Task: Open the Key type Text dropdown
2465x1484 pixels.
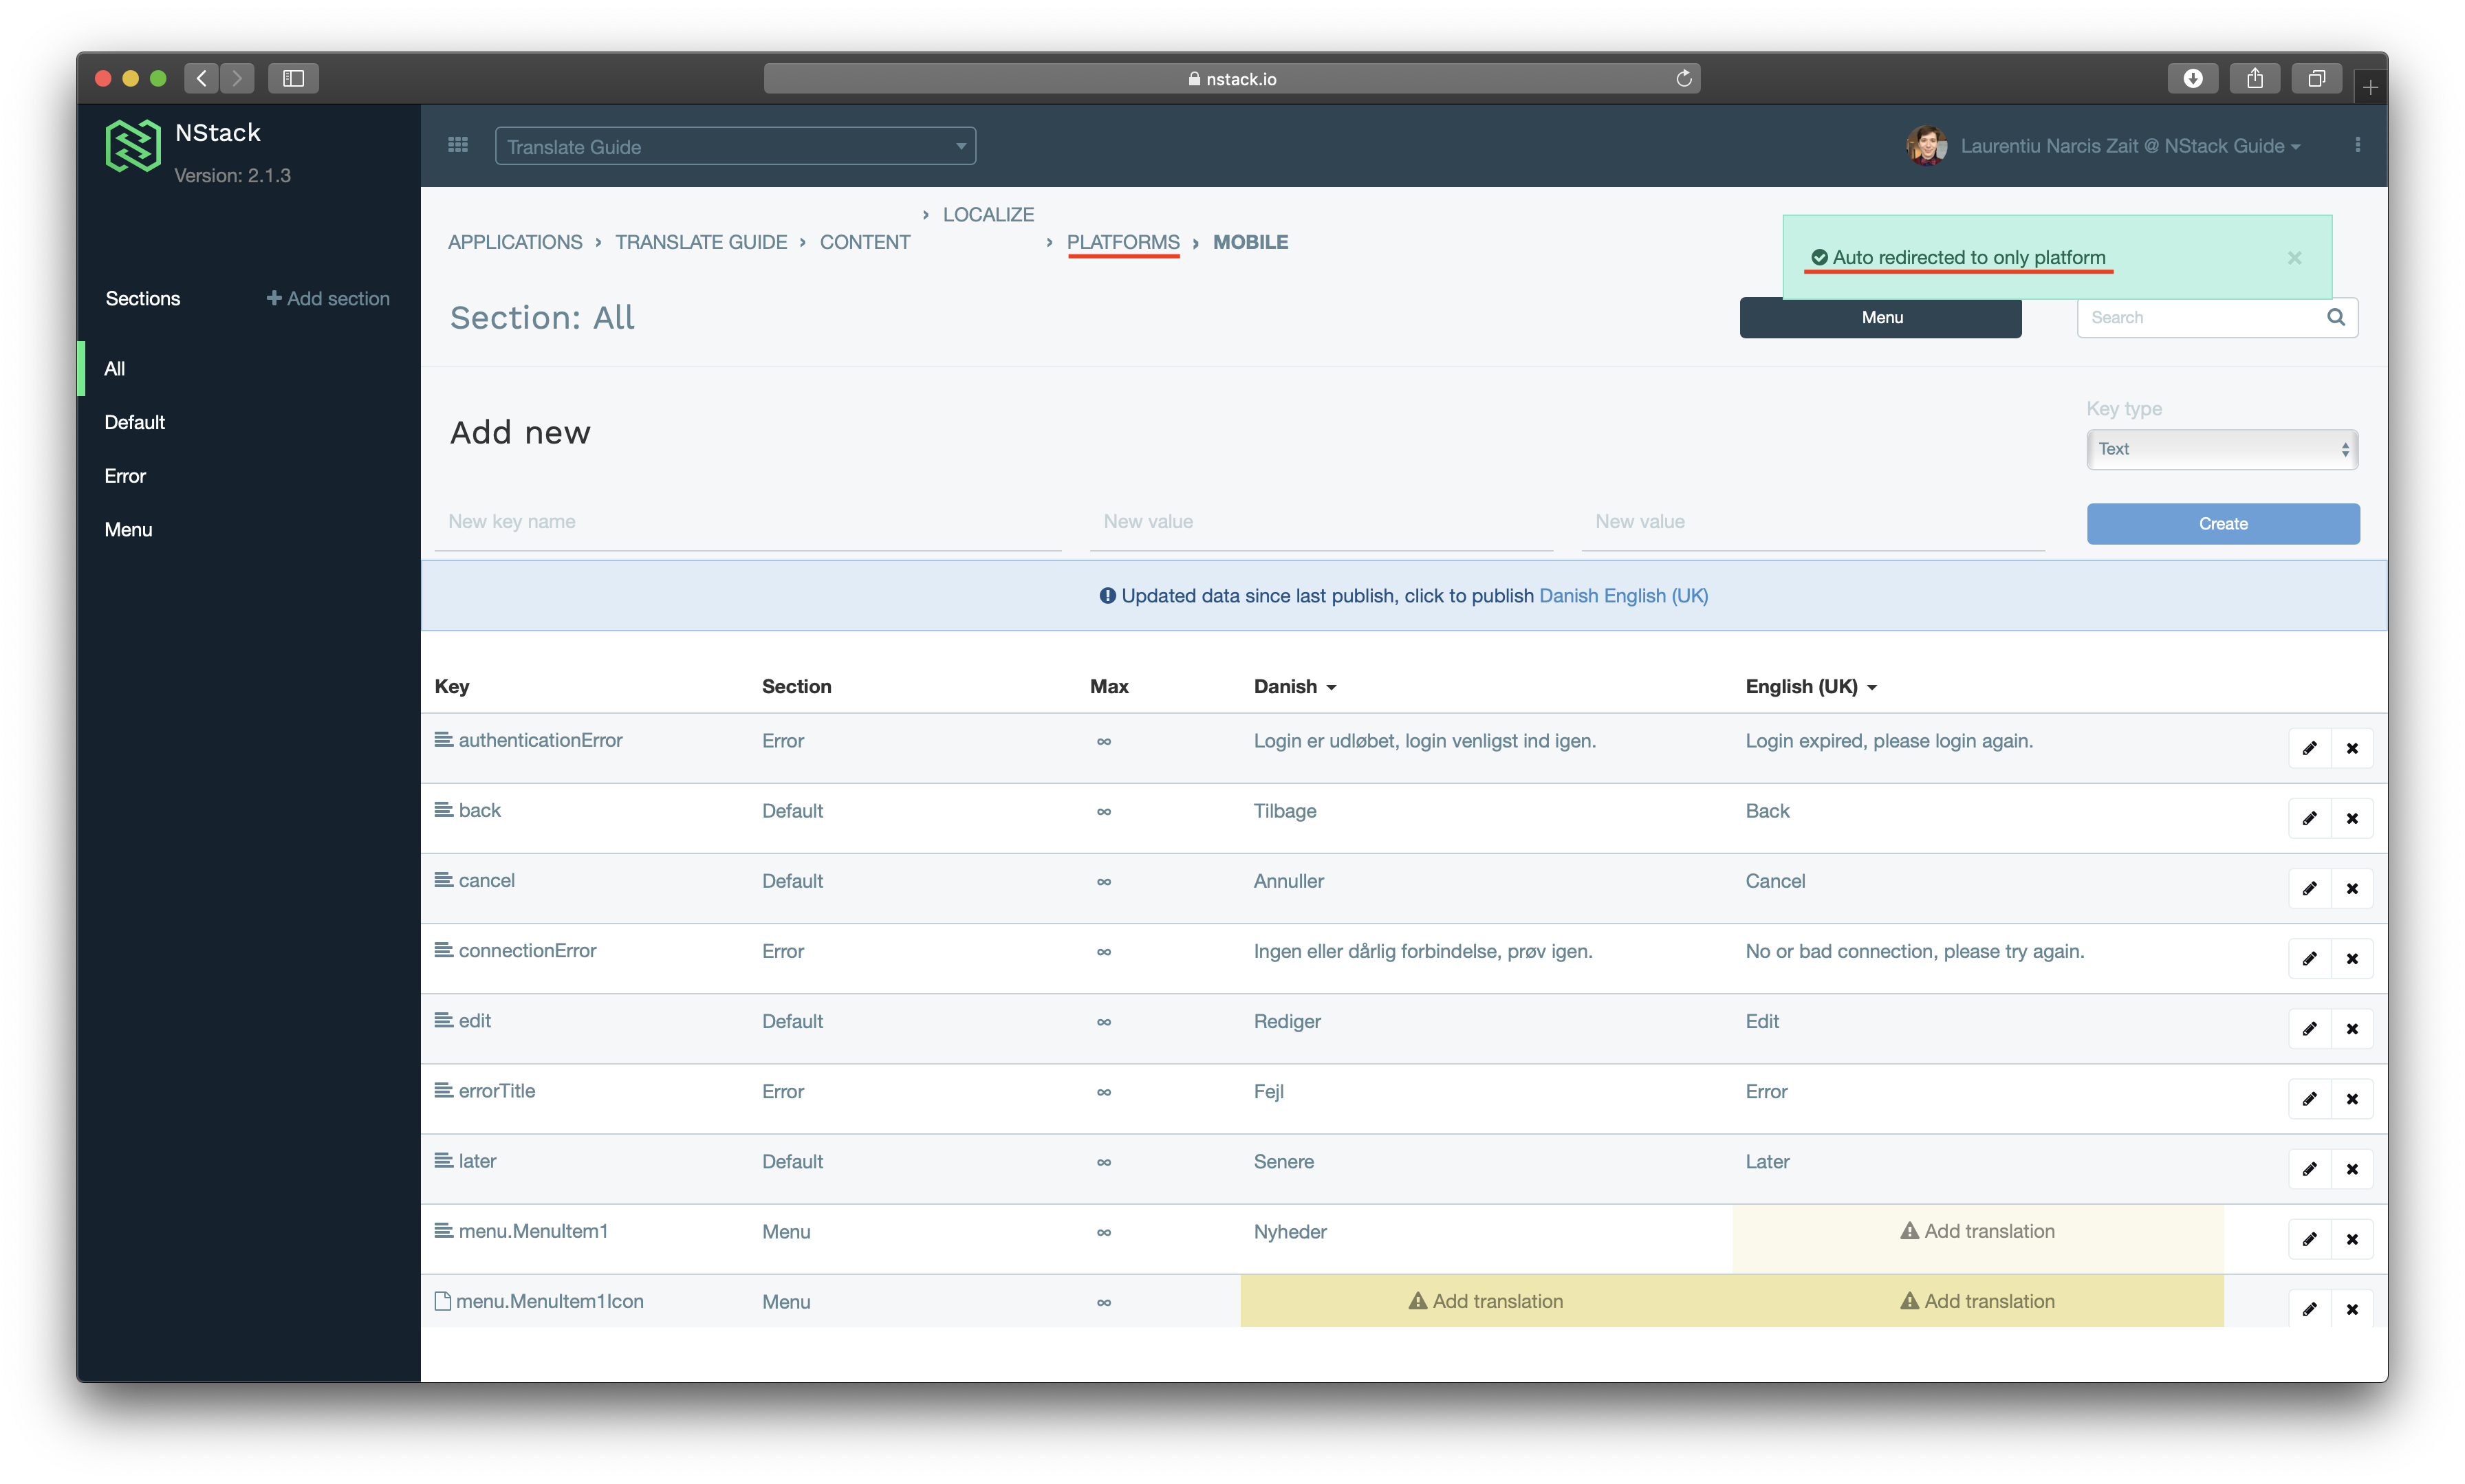Action: [x=2222, y=449]
